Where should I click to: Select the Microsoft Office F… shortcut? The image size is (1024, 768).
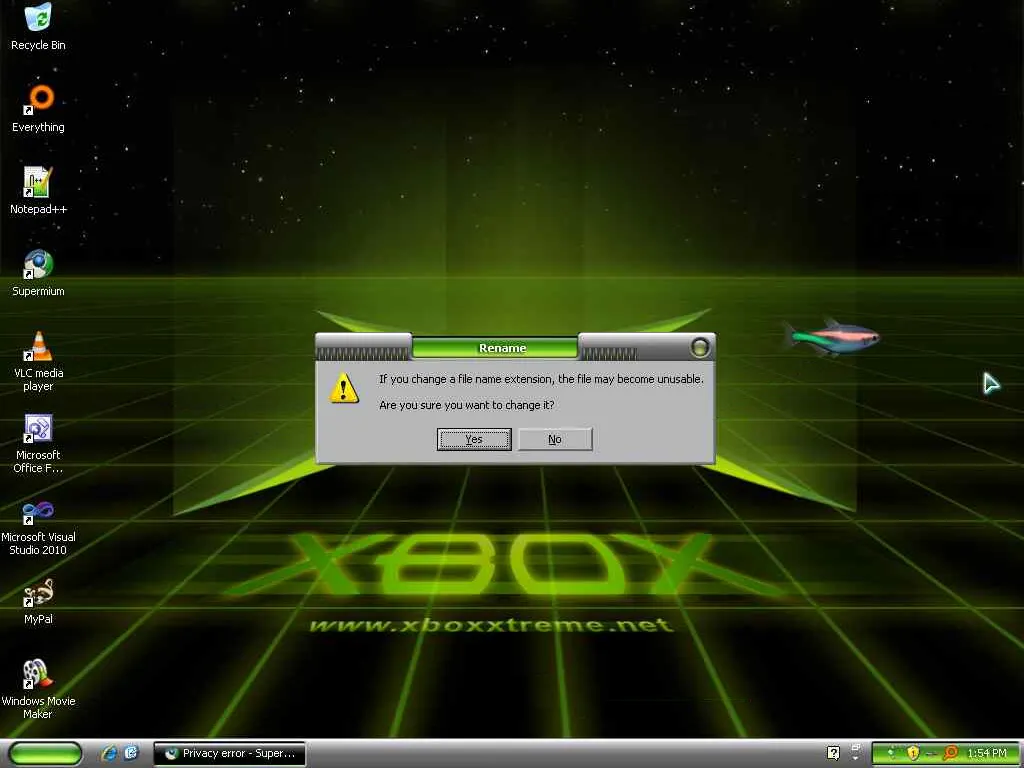coord(38,444)
